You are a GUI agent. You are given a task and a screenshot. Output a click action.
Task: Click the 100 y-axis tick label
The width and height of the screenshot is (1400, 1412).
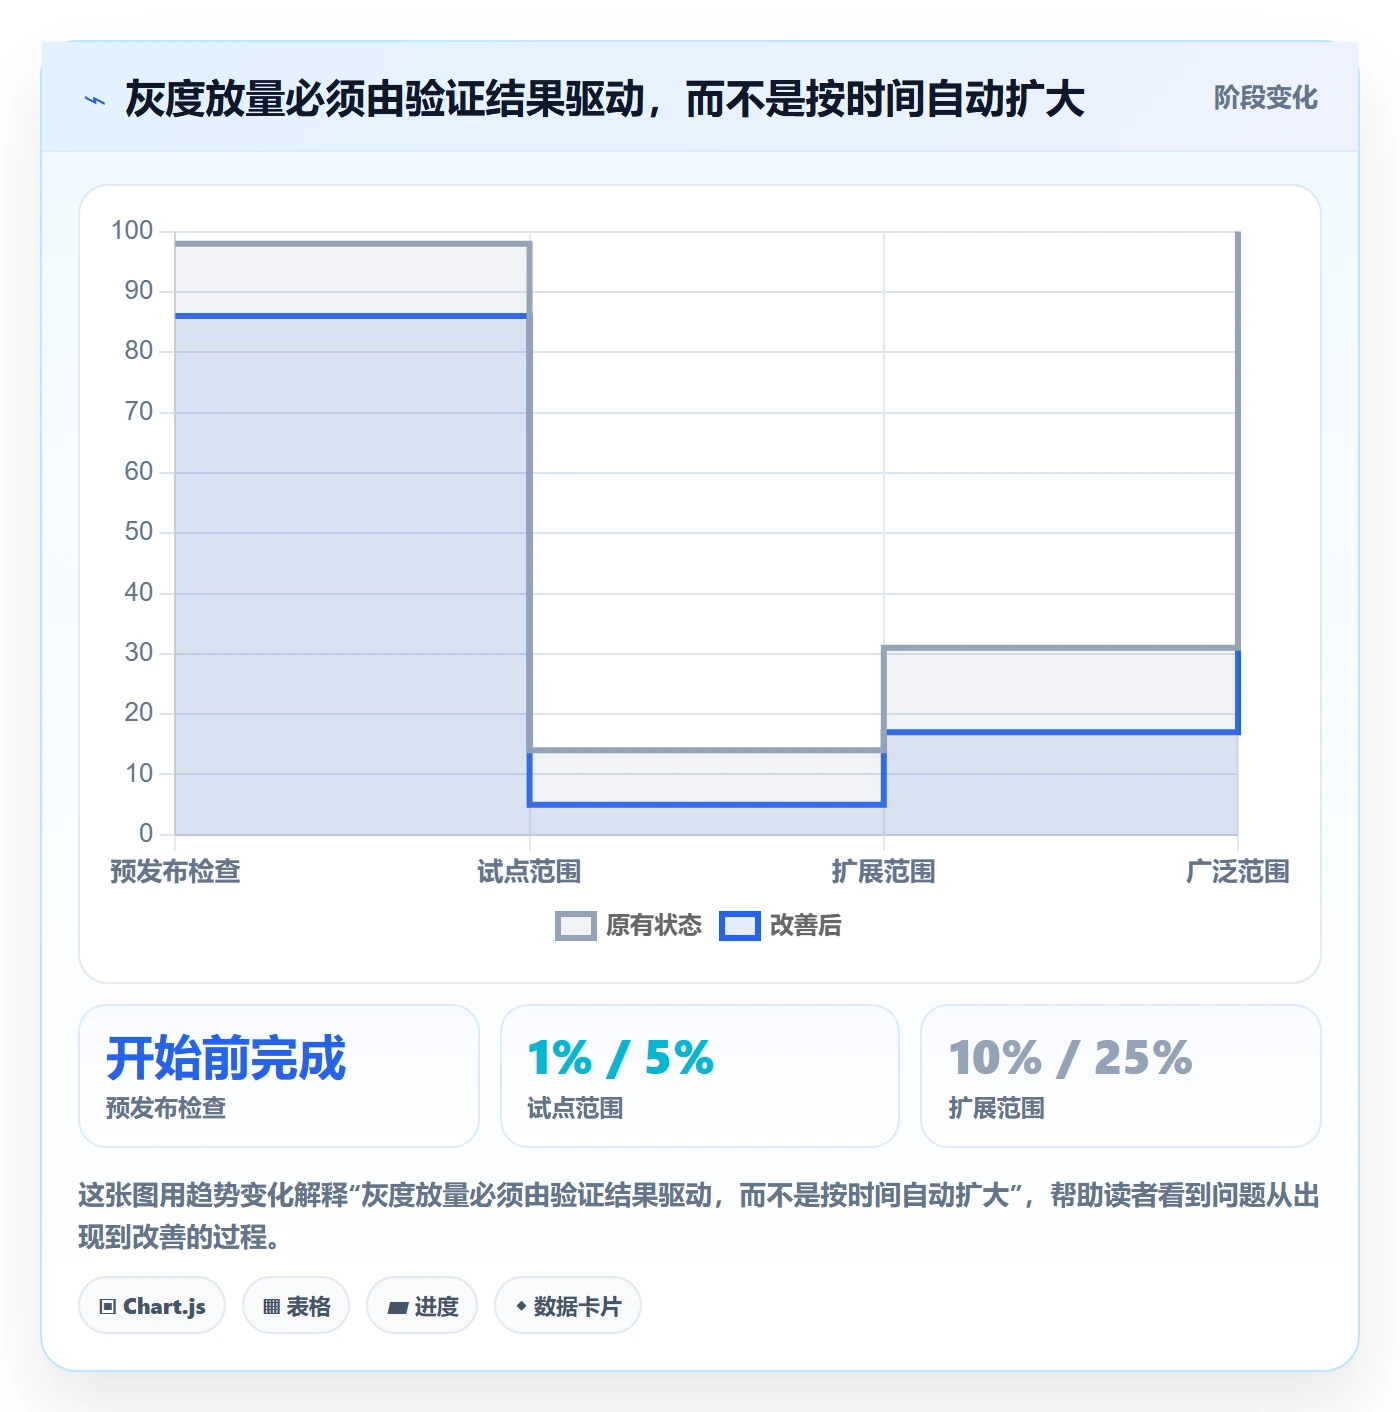click(132, 231)
